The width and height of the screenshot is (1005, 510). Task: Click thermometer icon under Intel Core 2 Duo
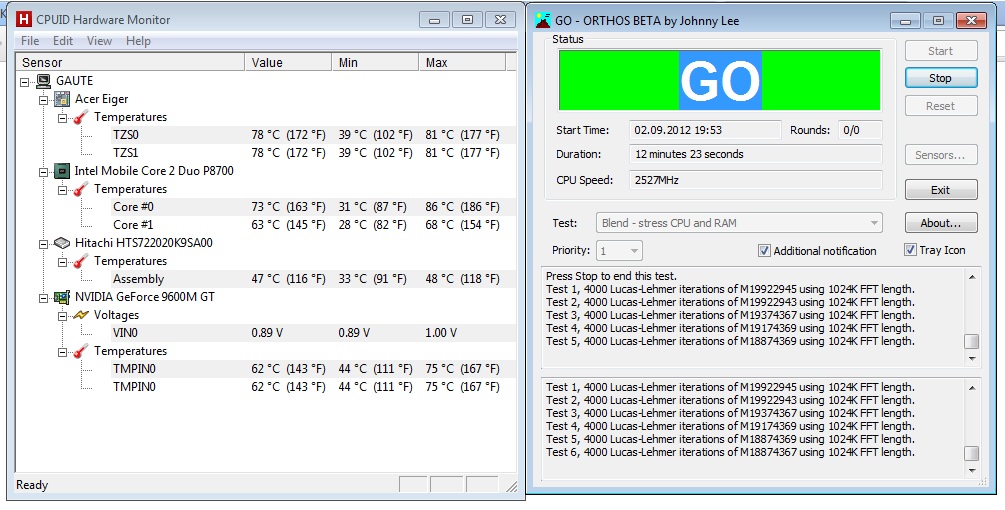point(81,188)
